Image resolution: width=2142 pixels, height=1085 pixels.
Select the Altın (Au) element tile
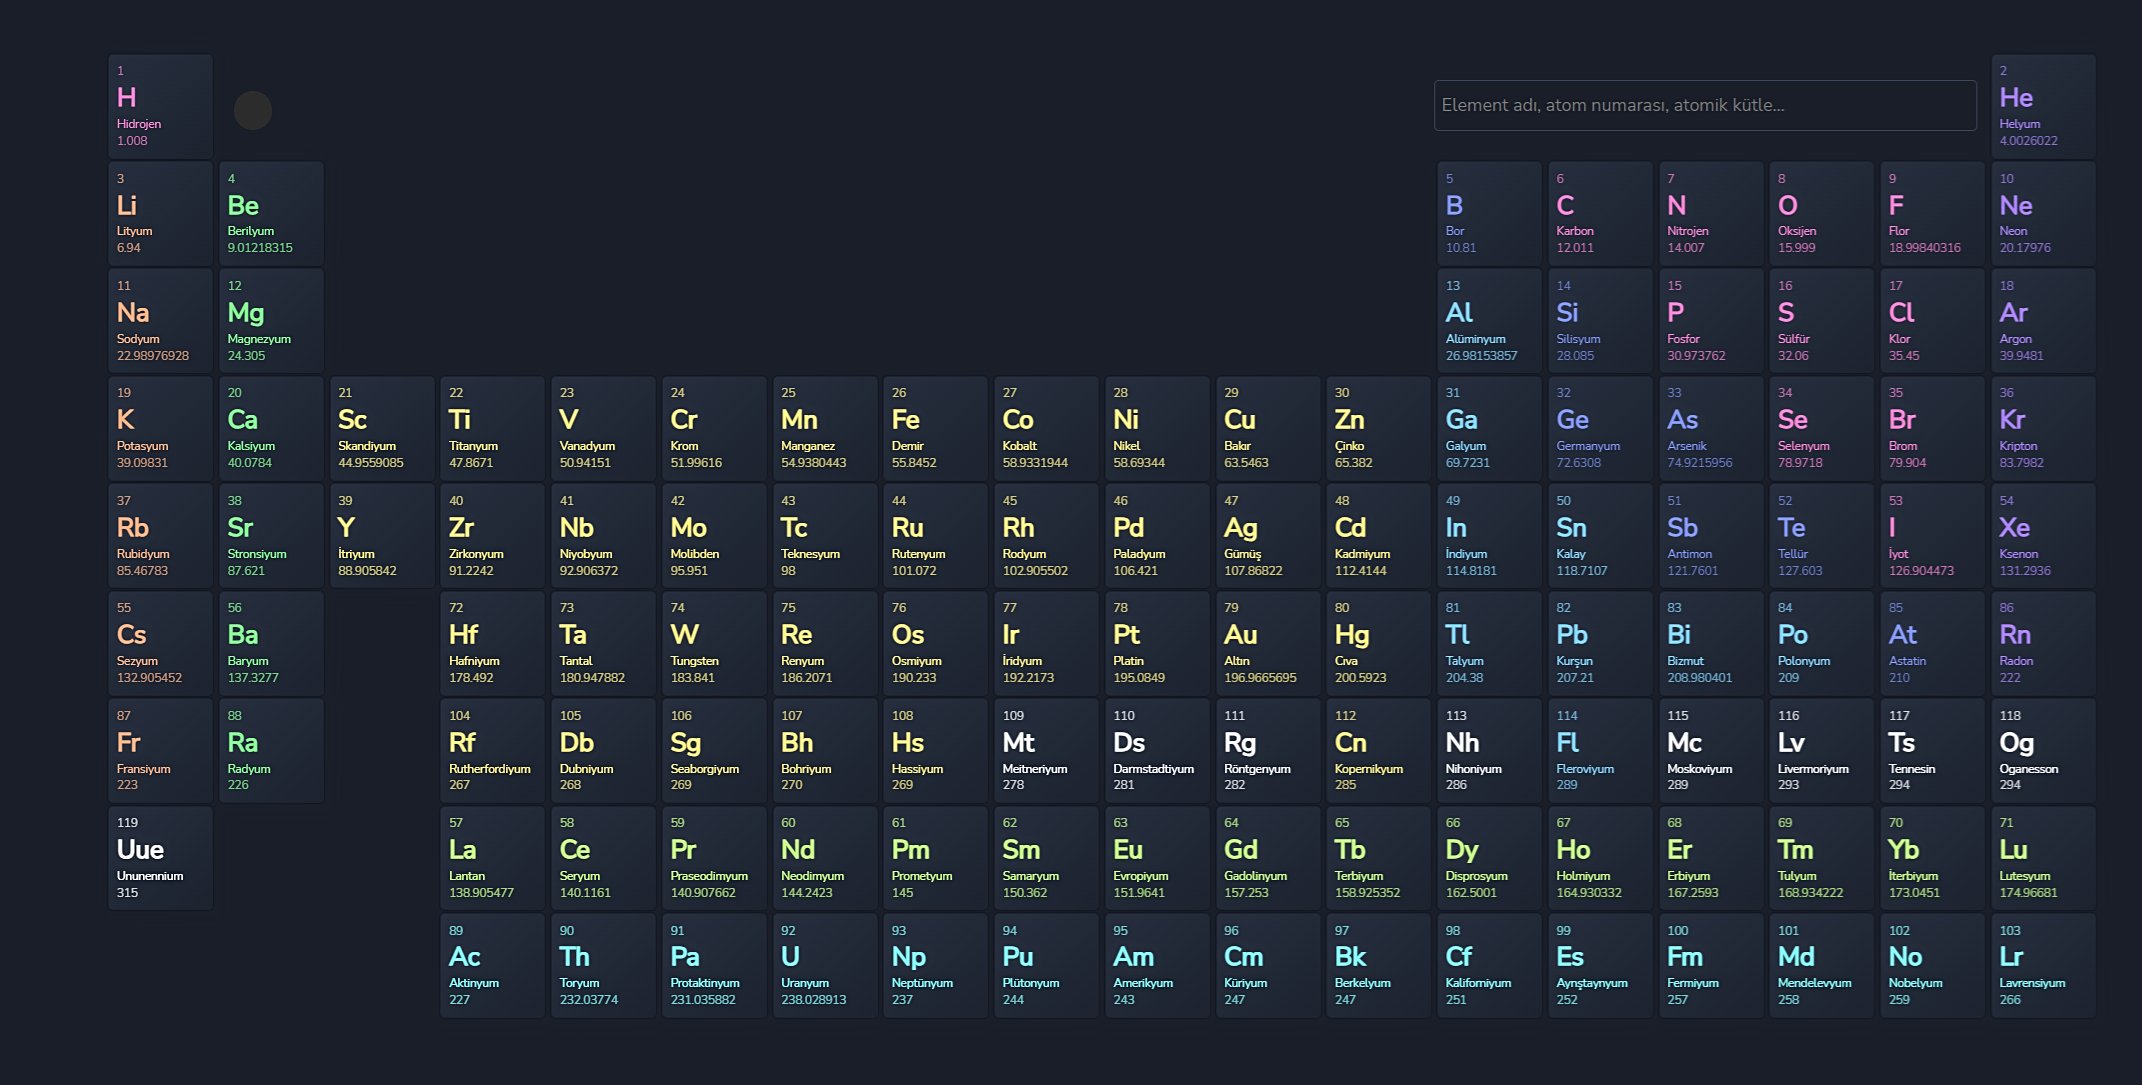pyautogui.click(x=1267, y=643)
